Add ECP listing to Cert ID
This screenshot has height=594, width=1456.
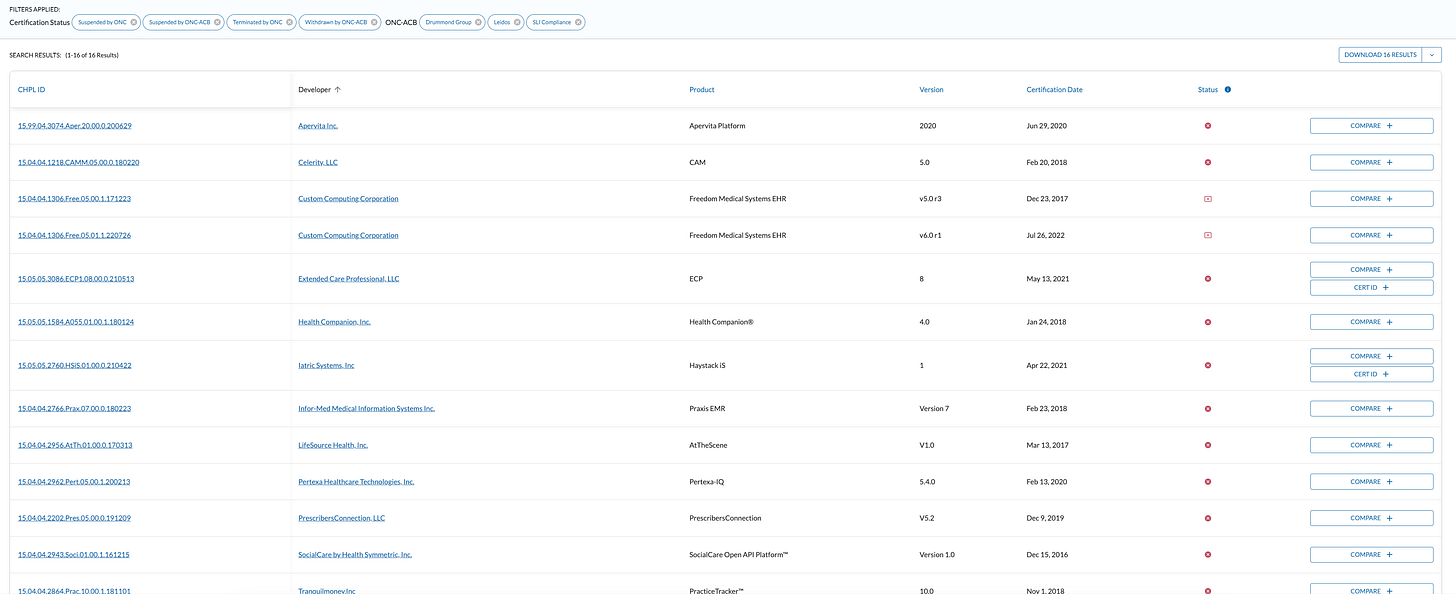pos(1371,288)
